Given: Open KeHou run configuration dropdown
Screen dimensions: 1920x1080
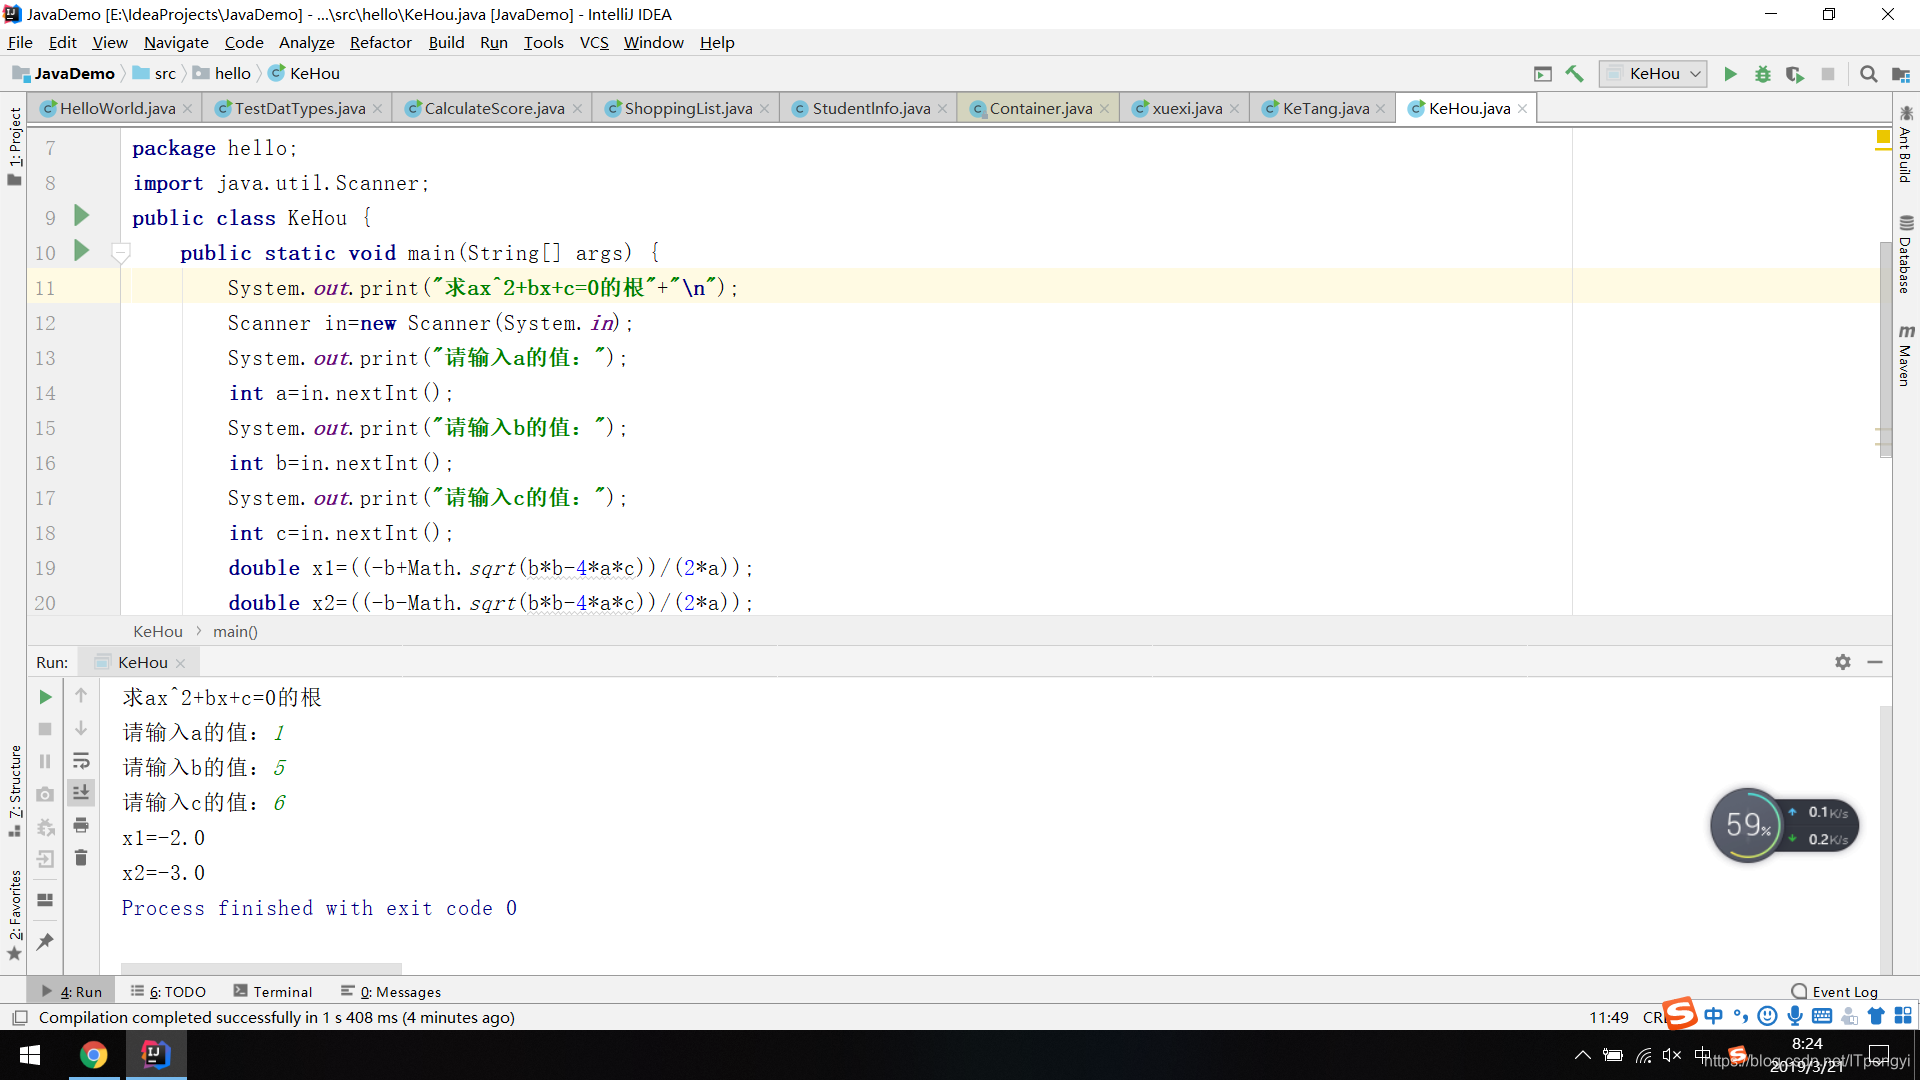Looking at the screenshot, I should [x=1653, y=74].
